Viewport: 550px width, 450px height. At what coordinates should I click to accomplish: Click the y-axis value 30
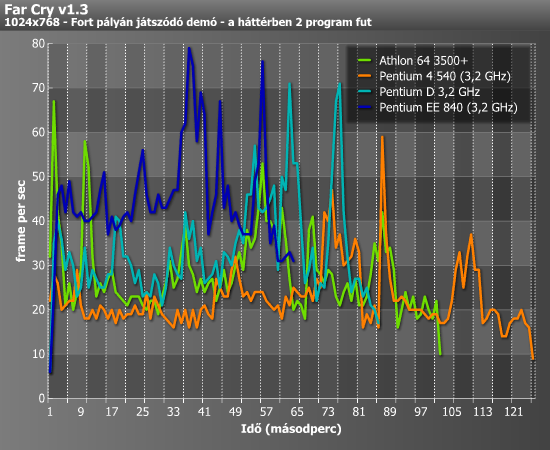tap(38, 266)
